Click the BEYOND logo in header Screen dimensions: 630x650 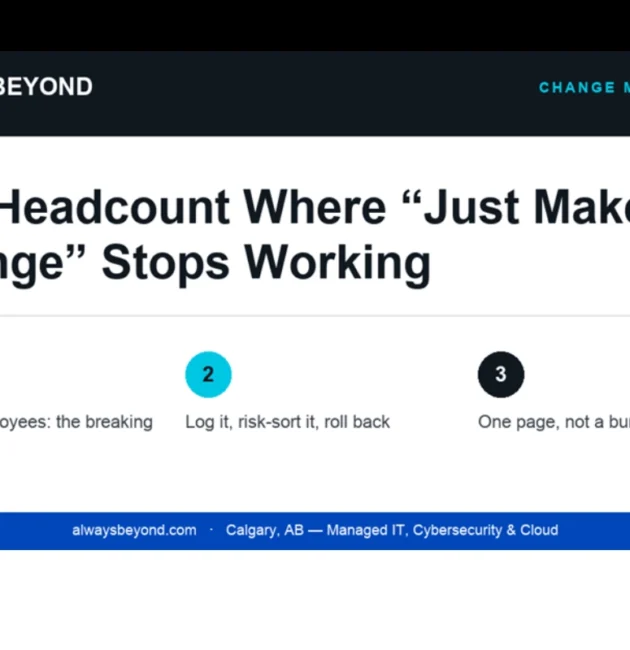tap(46, 87)
